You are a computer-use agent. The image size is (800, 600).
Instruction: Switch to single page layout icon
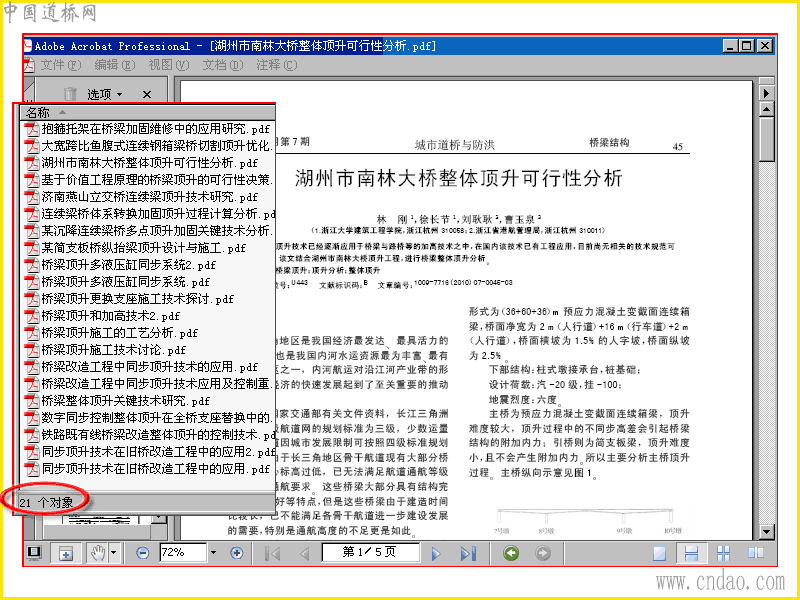tap(659, 554)
